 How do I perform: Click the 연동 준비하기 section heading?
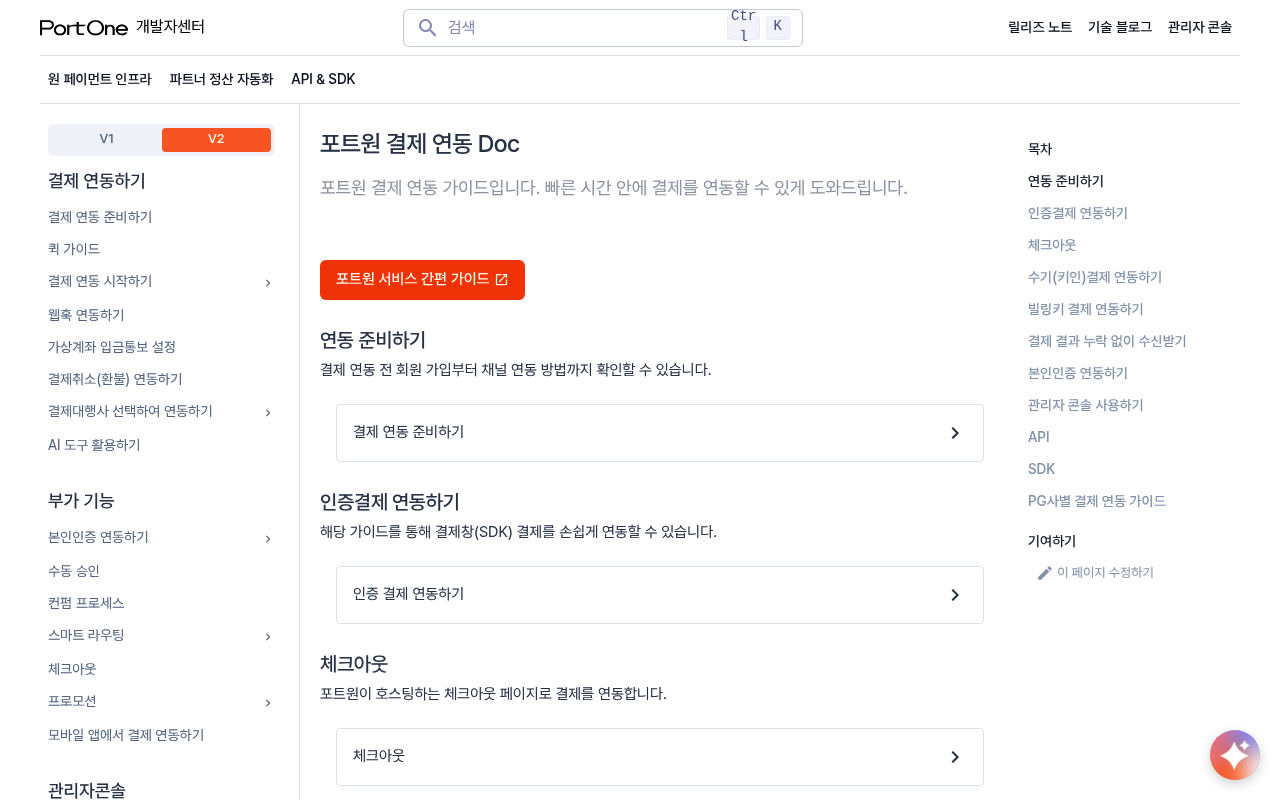pos(373,340)
